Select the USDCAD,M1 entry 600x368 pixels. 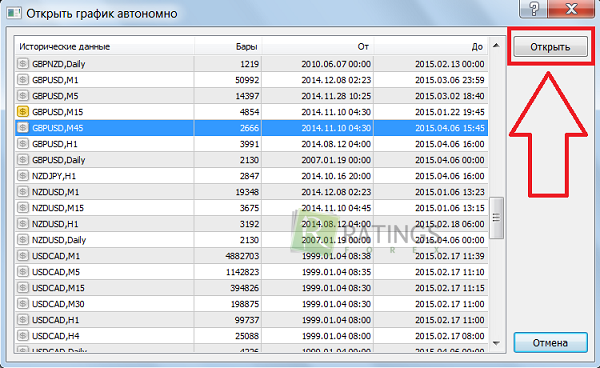(x=251, y=256)
